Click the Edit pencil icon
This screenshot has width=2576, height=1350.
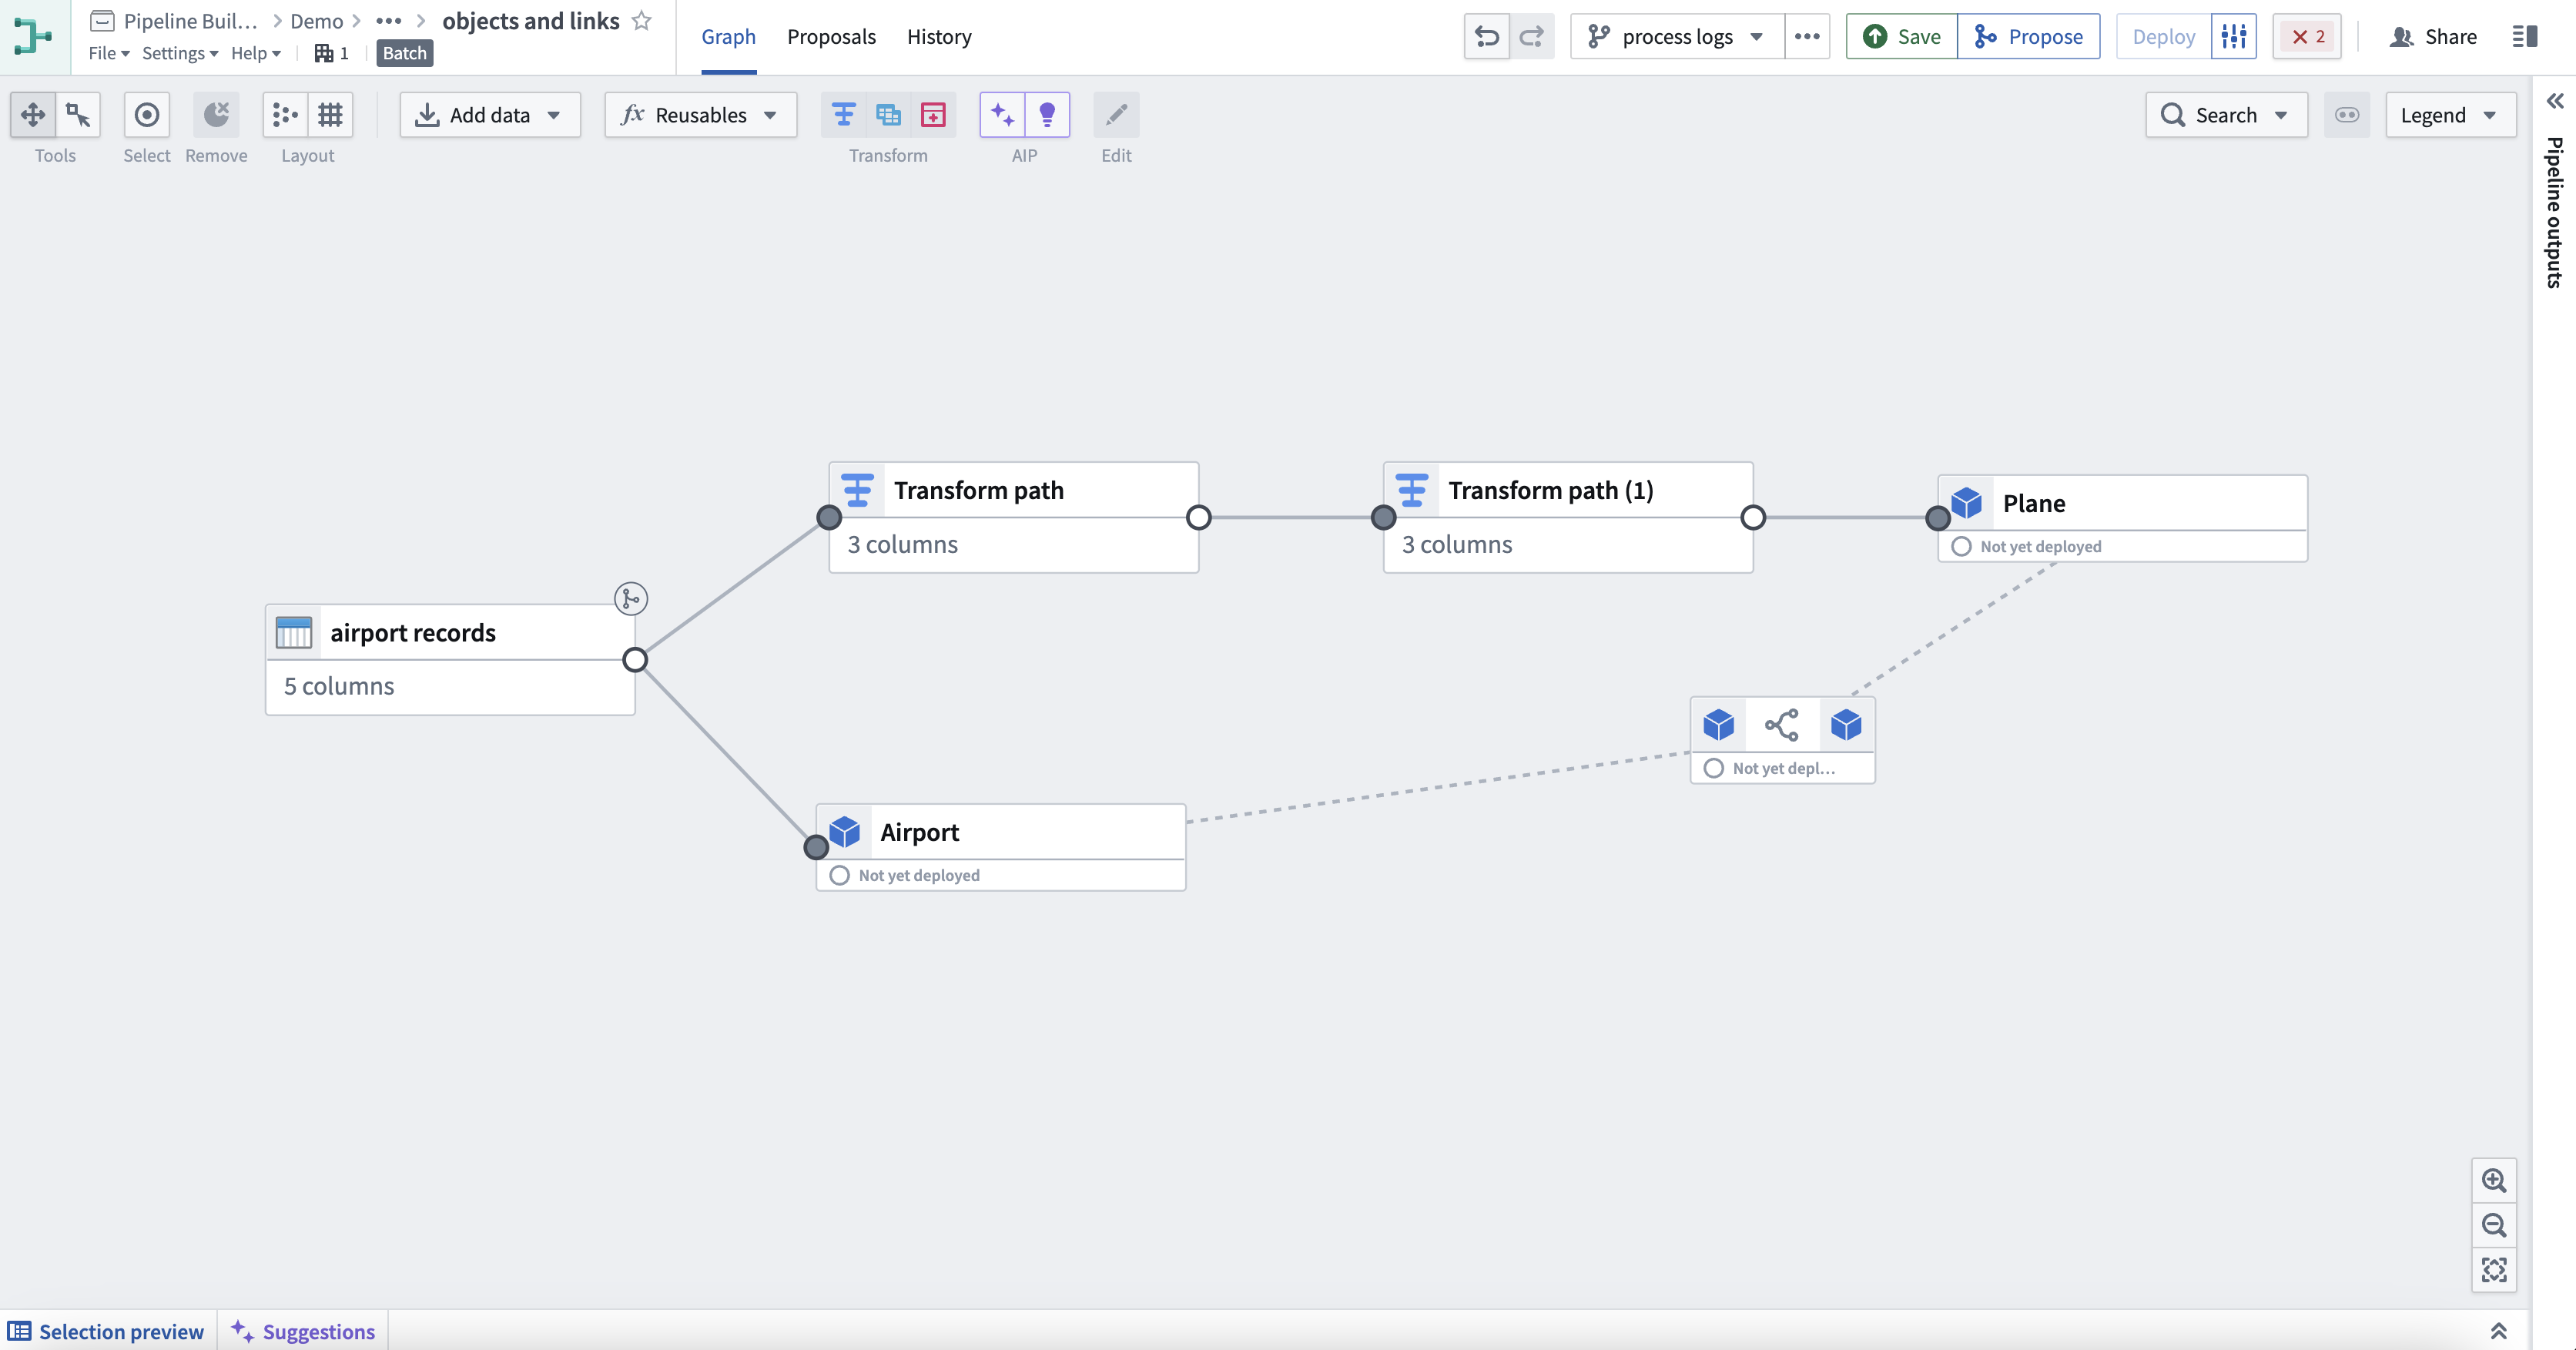tap(1116, 115)
